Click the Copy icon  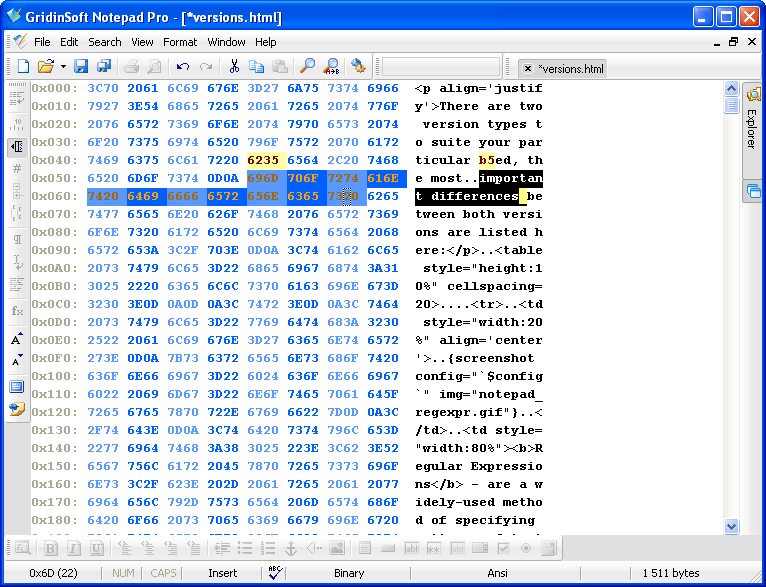point(256,66)
